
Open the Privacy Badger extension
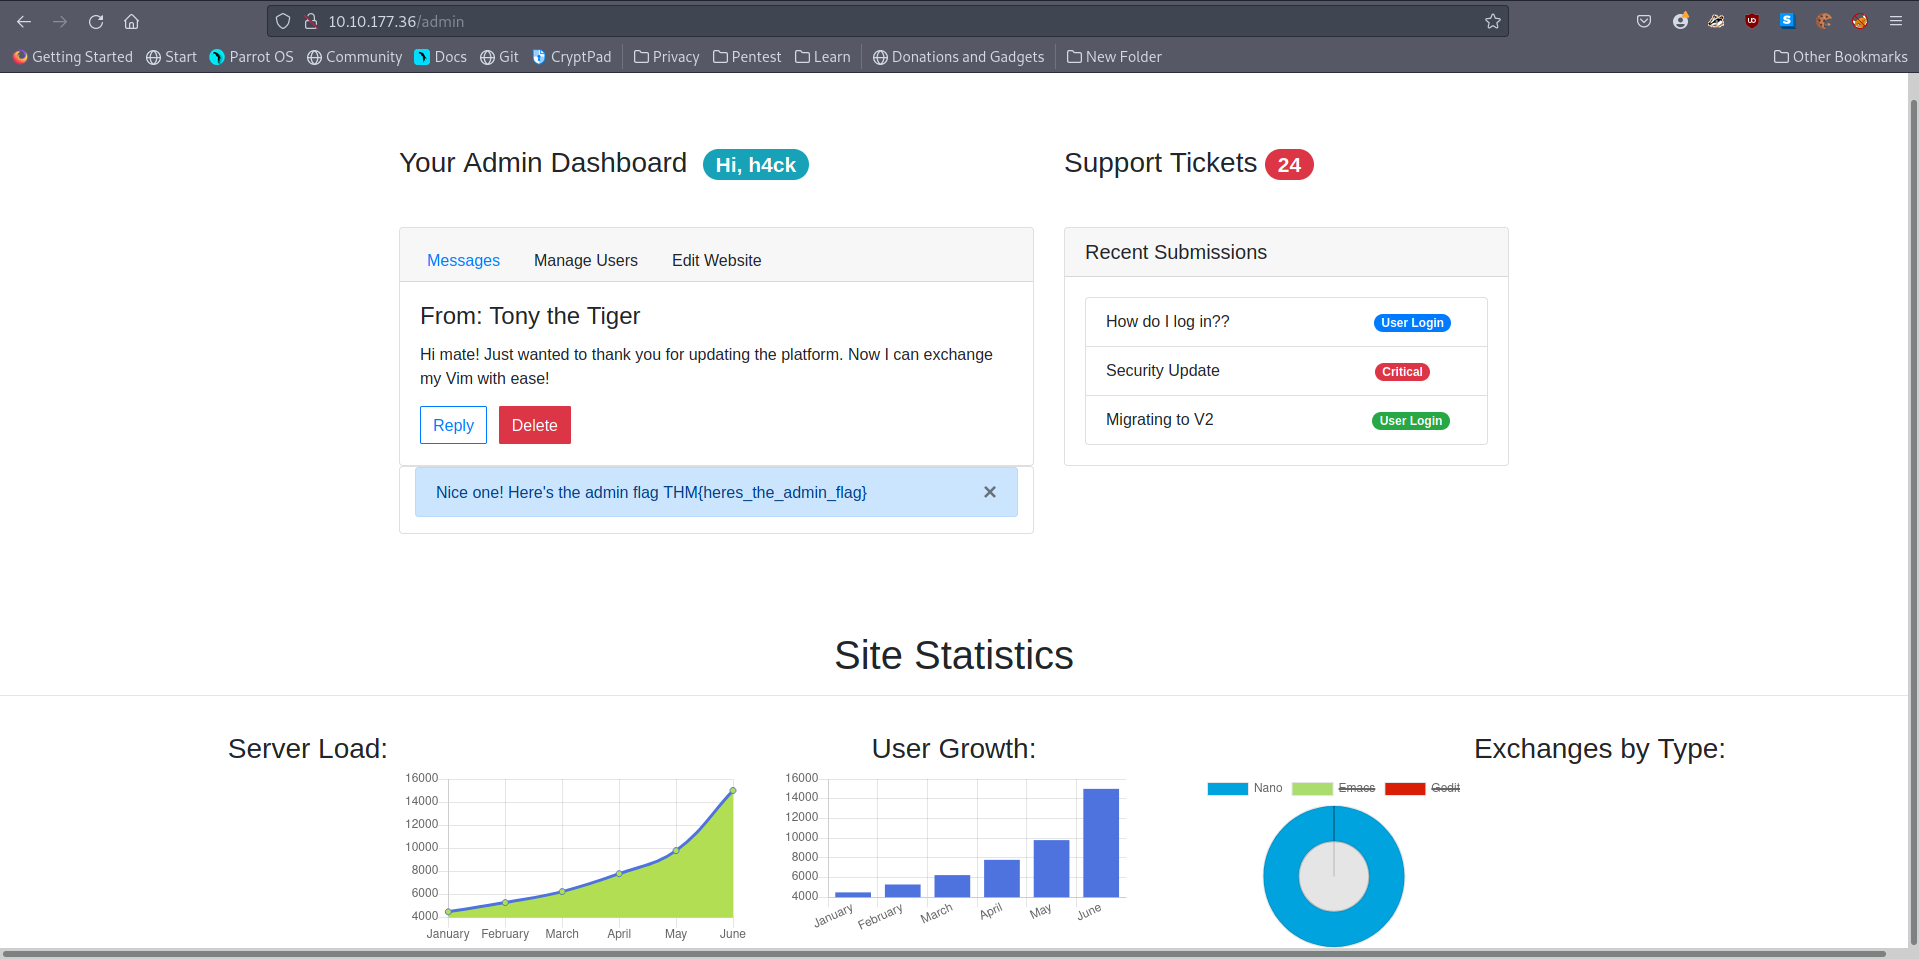point(1716,21)
